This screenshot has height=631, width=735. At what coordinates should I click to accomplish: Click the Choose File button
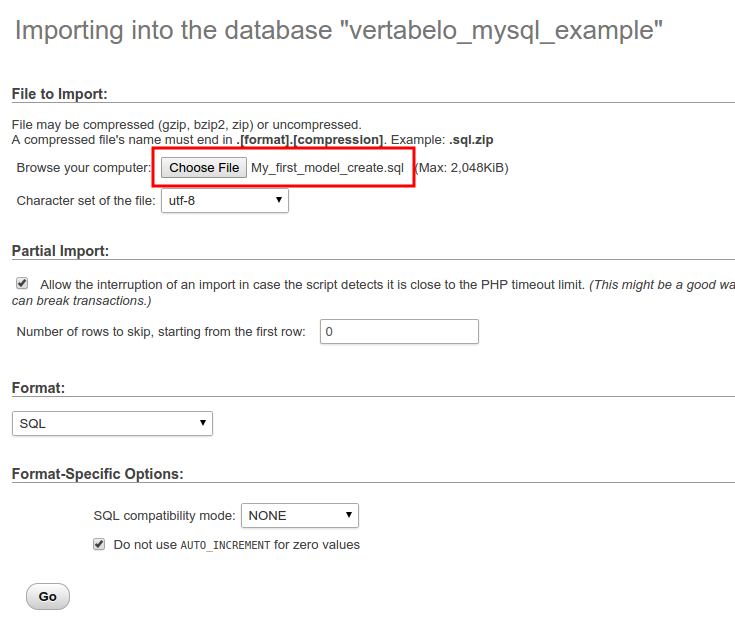(x=204, y=168)
